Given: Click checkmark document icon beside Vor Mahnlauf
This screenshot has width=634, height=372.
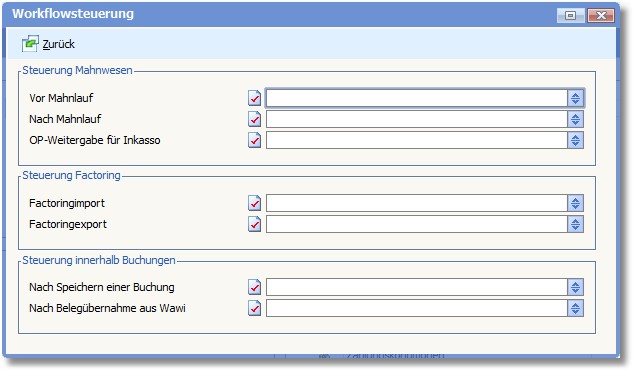Looking at the screenshot, I should 254,98.
